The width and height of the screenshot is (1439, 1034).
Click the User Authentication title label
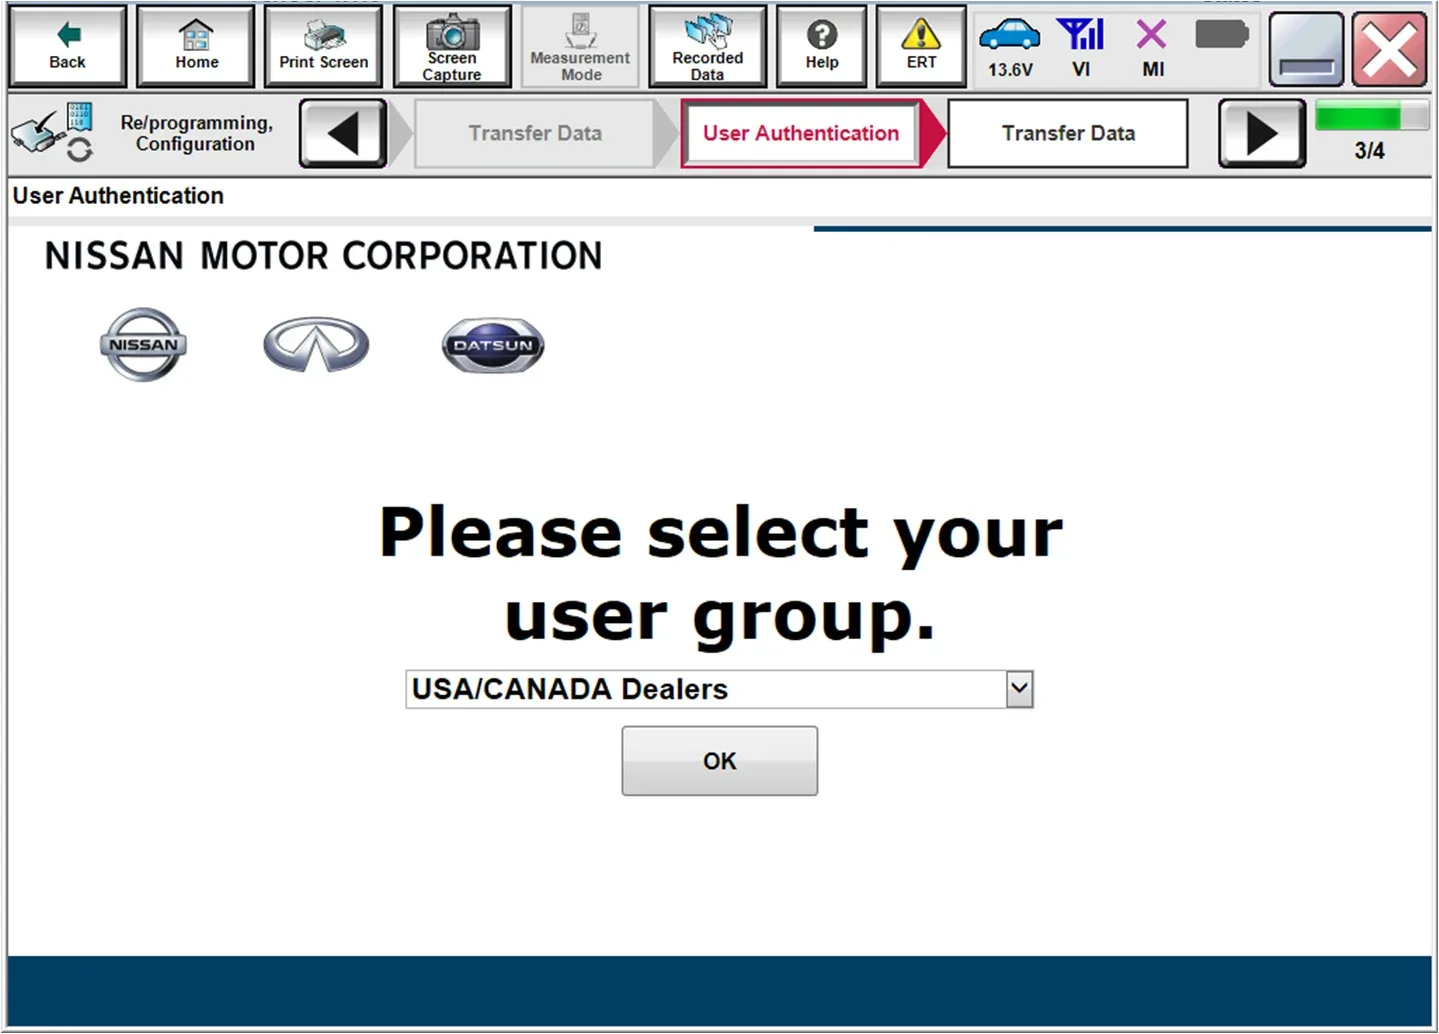pos(118,196)
